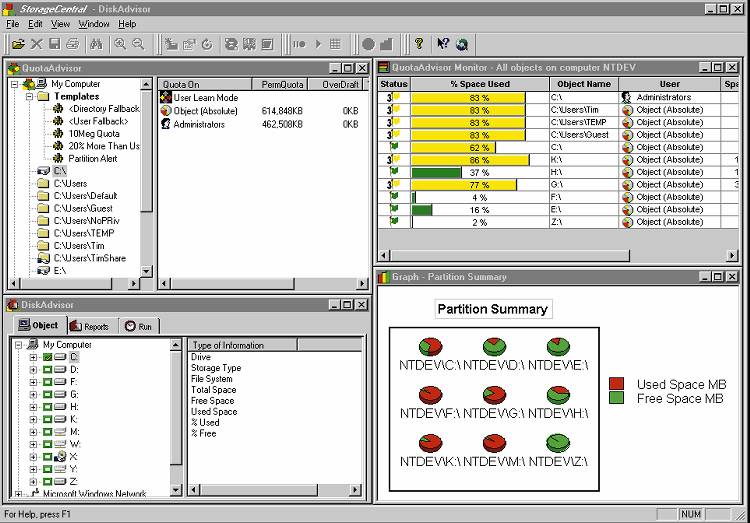Image resolution: width=750 pixels, height=523 pixels.
Task: Click the PermQuota column header
Action: 282,84
